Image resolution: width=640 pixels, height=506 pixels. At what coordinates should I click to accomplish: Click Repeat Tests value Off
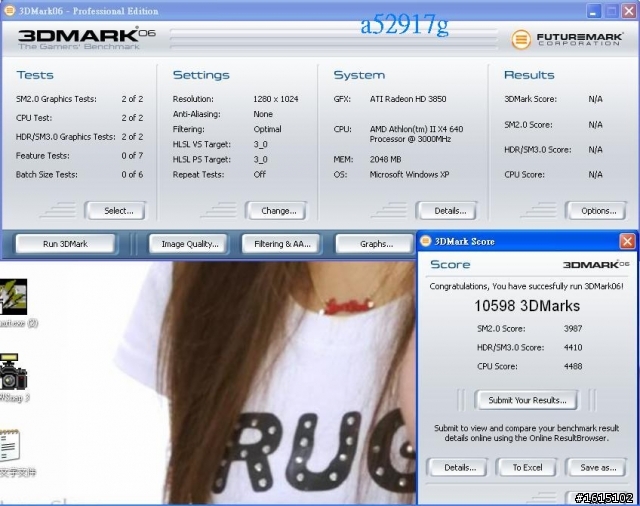pyautogui.click(x=260, y=174)
